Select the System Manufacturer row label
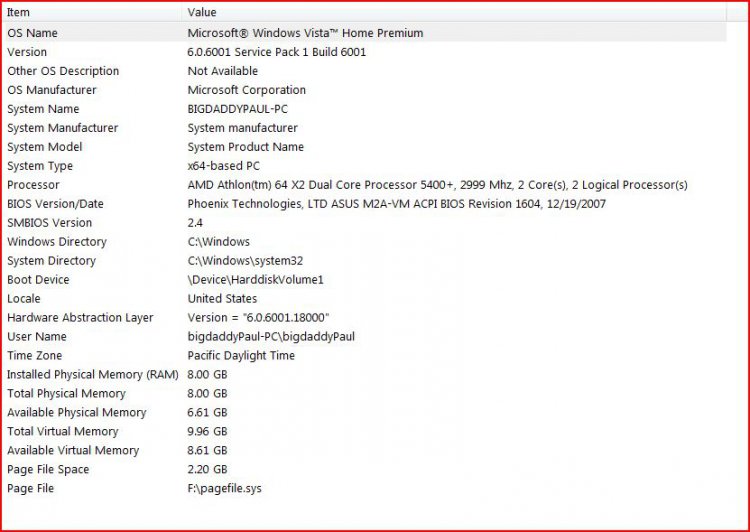This screenshot has height=532, width=750. coord(62,128)
